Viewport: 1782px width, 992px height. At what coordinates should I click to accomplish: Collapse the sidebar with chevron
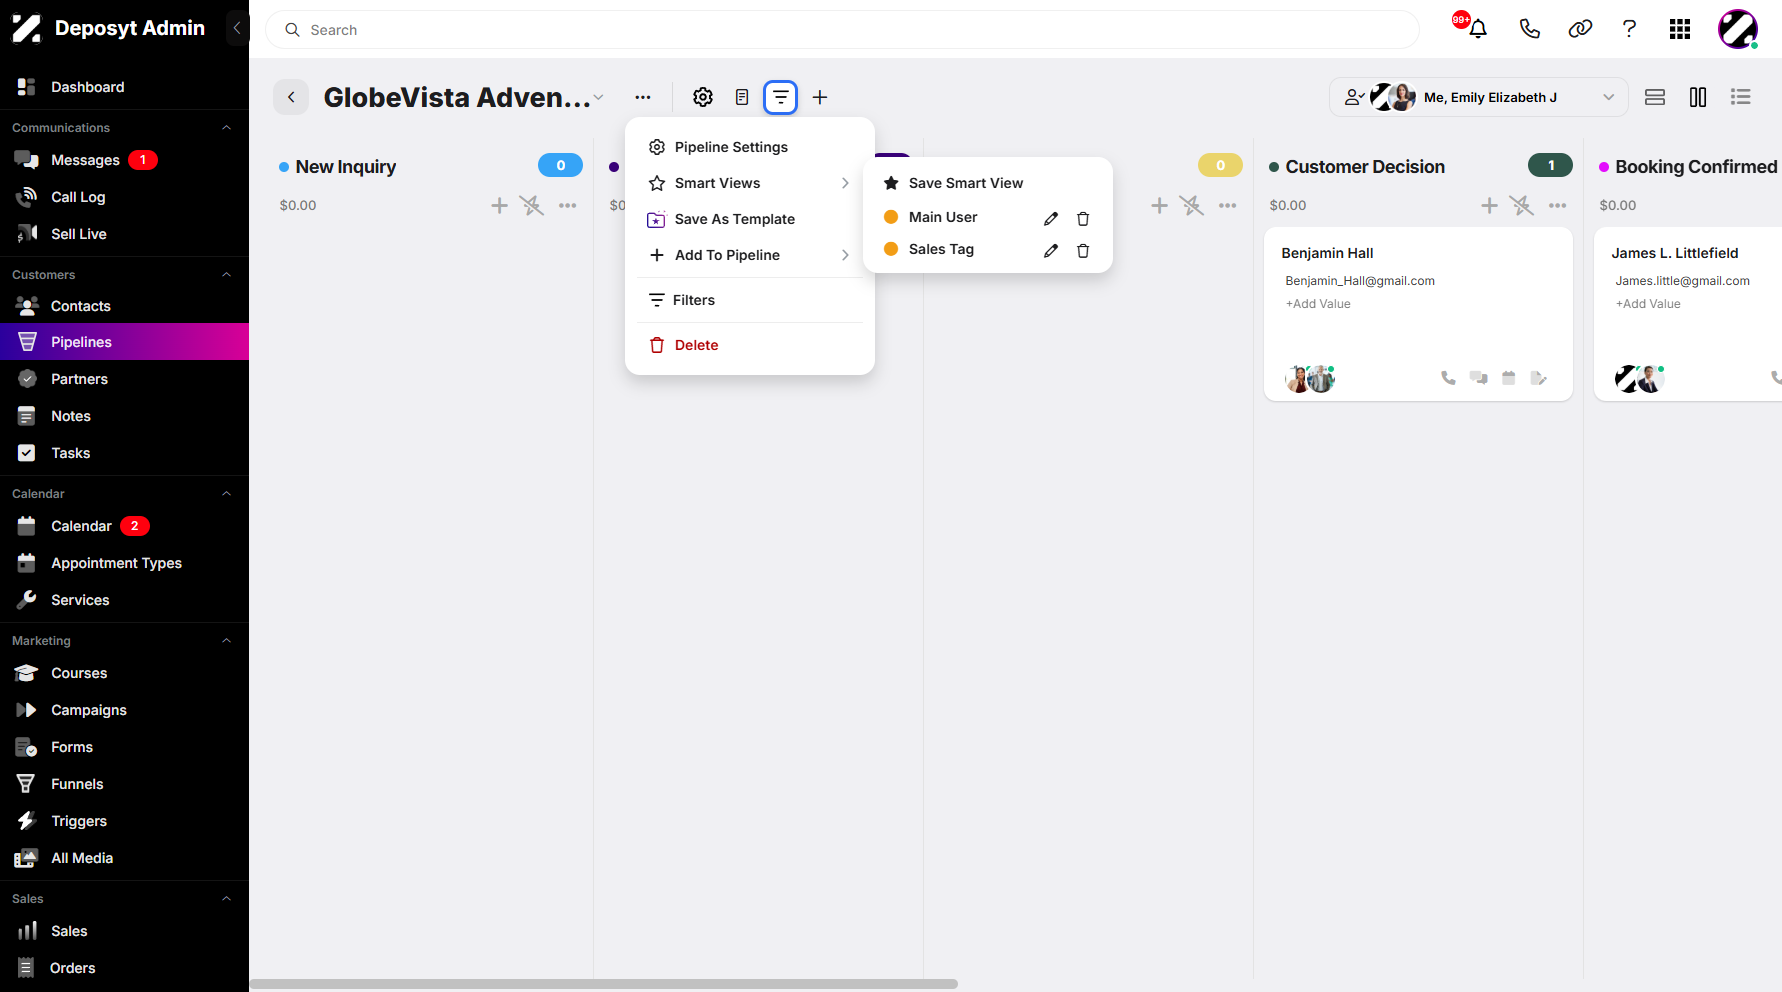pos(237,28)
